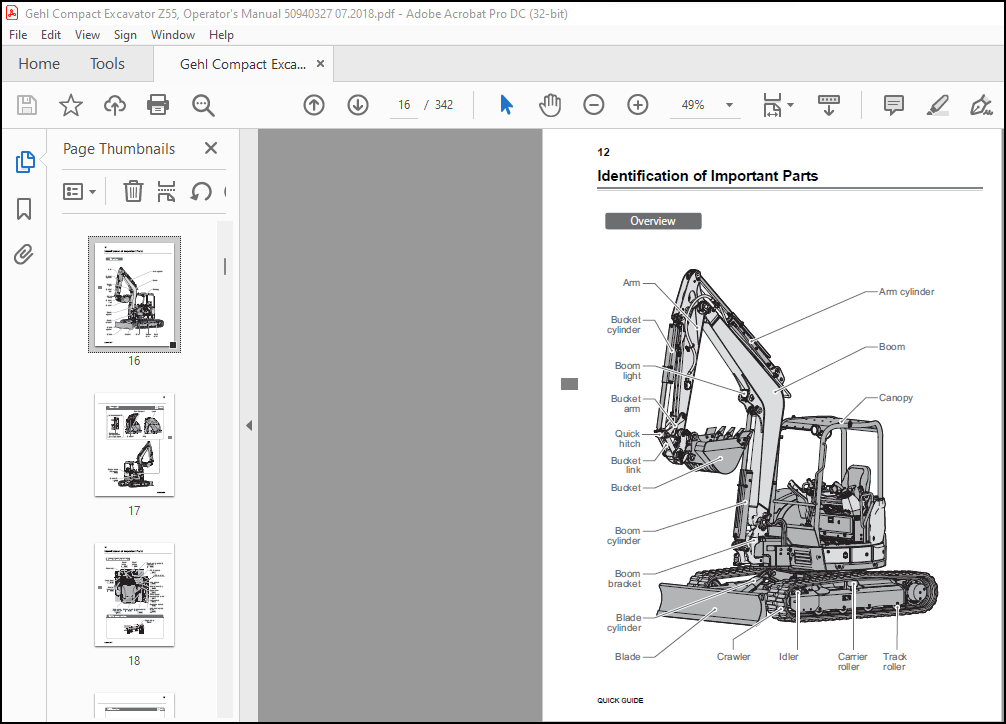Select the page 16 thumbnail
This screenshot has width=1006, height=724.
(134, 294)
